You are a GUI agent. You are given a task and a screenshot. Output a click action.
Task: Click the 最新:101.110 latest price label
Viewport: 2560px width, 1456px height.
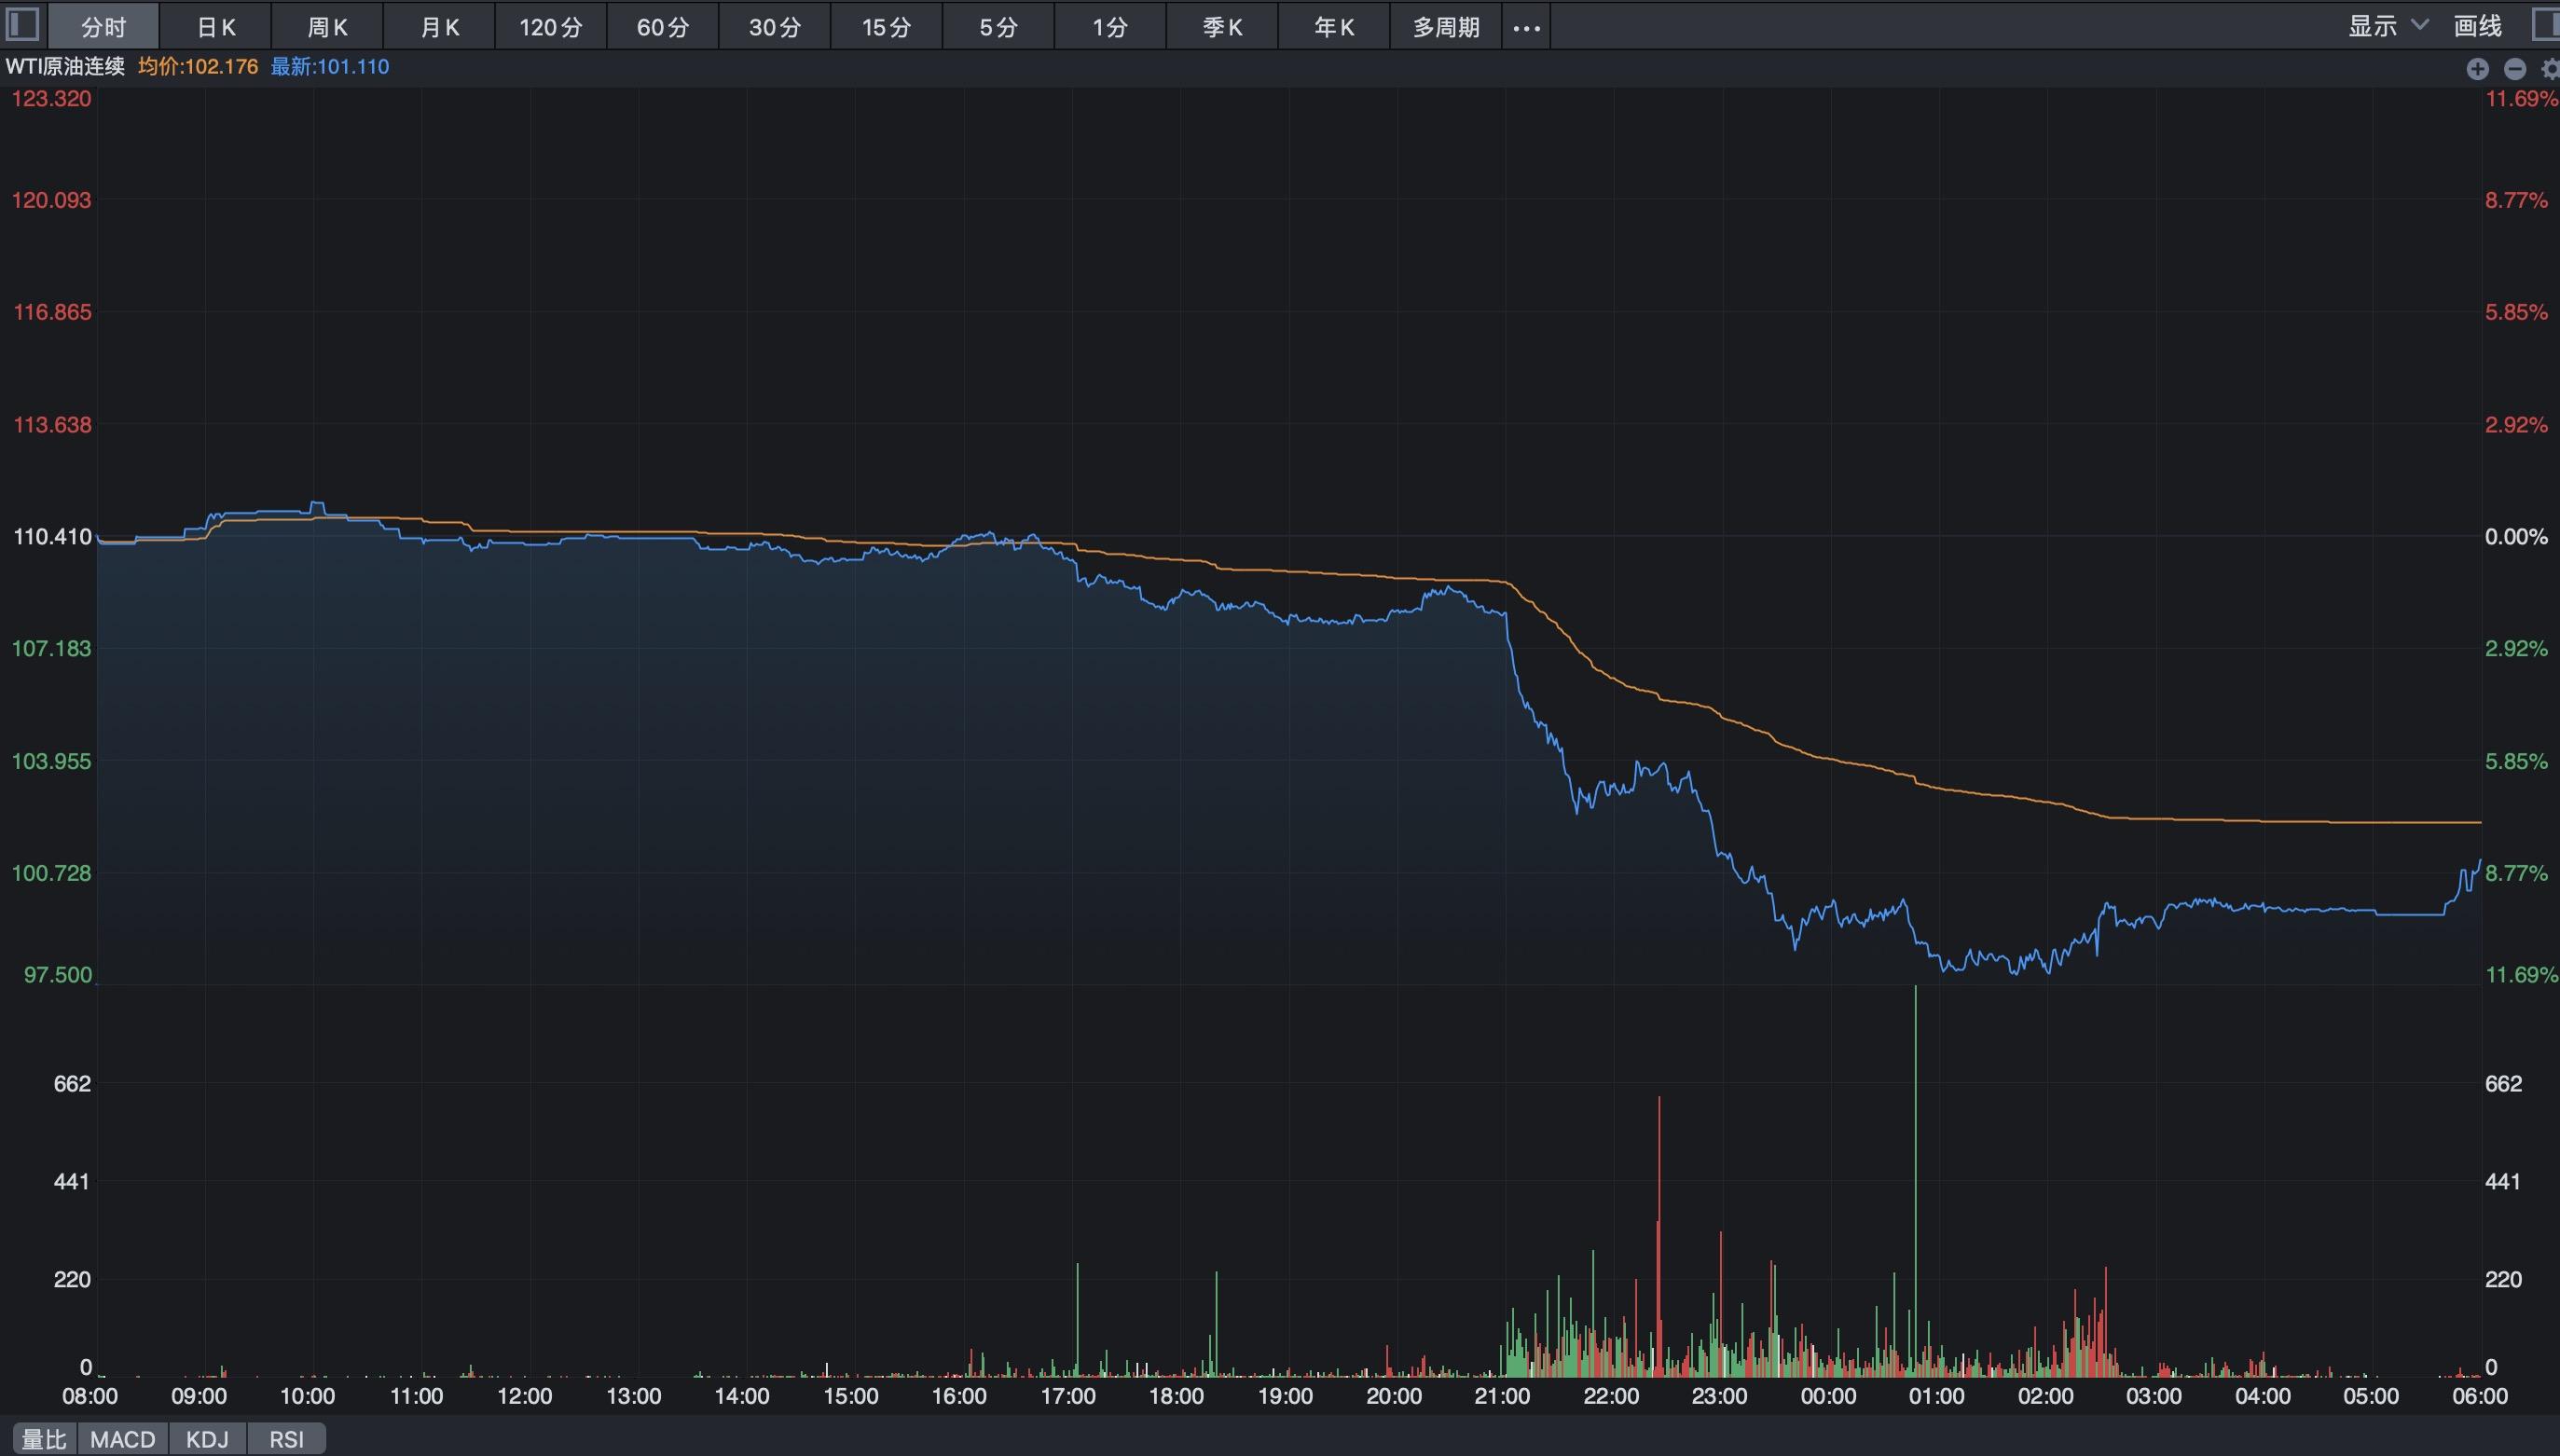point(330,67)
